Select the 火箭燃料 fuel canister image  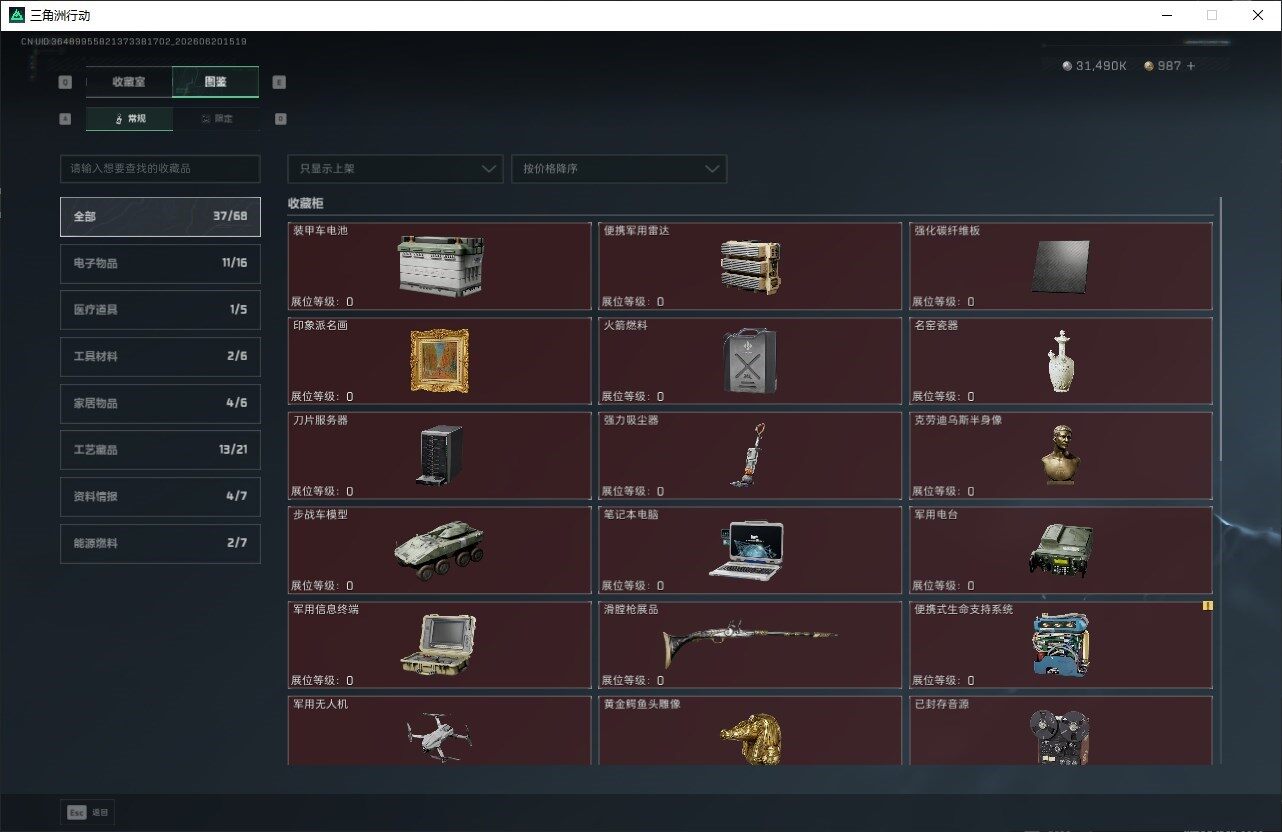coord(750,361)
